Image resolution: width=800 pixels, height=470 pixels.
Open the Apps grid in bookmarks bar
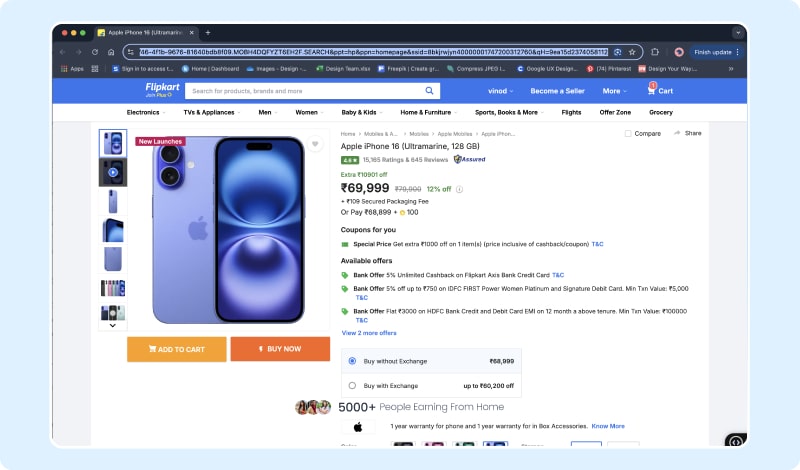(72, 68)
